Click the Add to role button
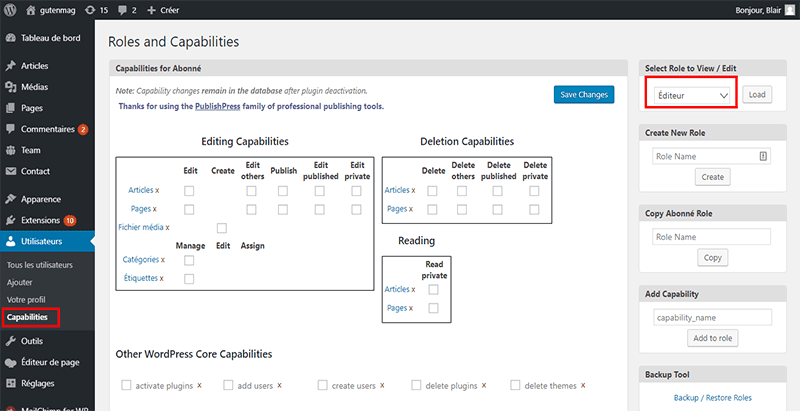 click(x=713, y=338)
